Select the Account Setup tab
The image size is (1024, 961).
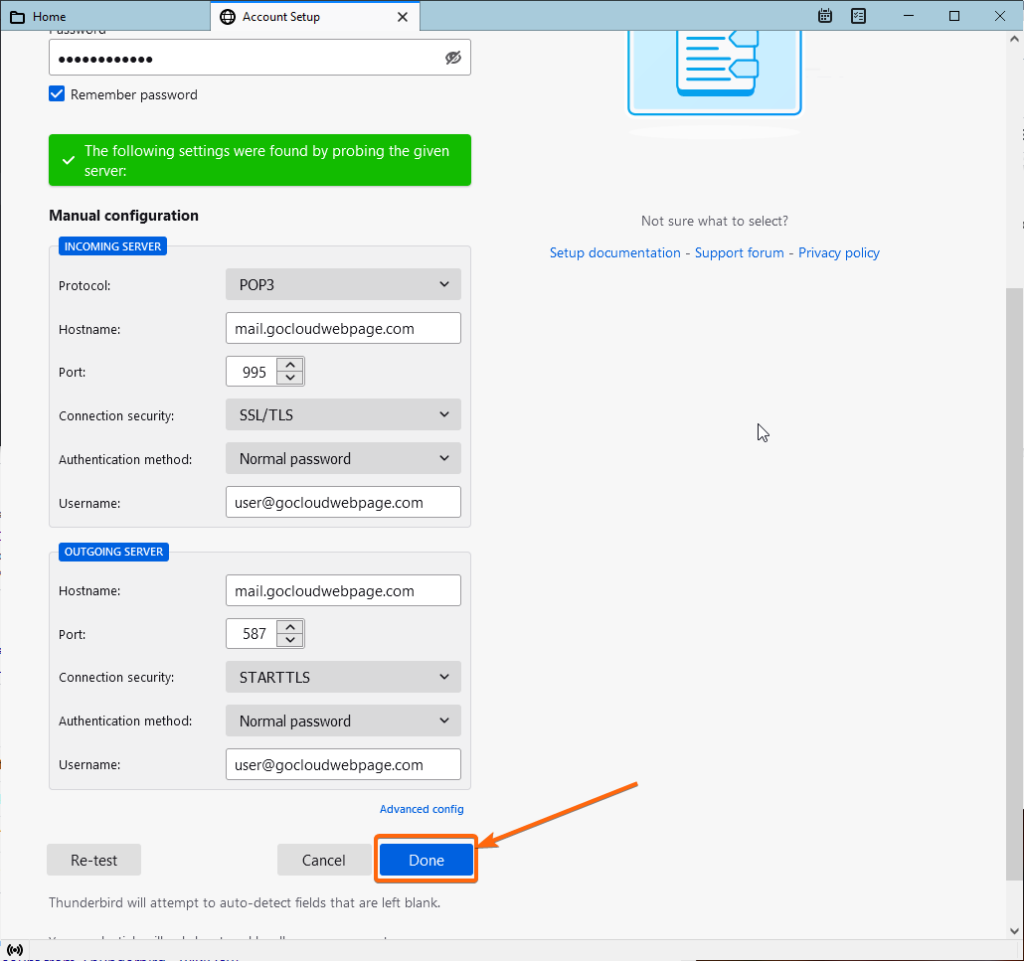pos(300,16)
